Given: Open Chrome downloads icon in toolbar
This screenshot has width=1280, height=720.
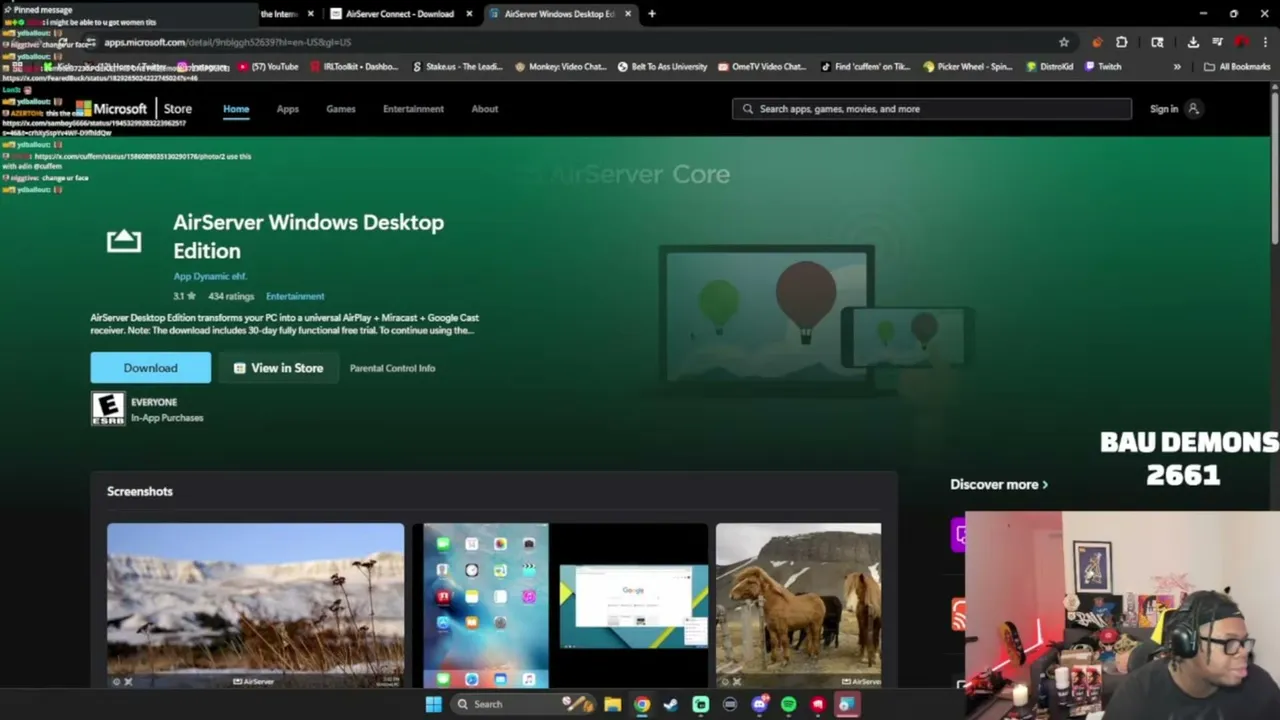Looking at the screenshot, I should (1193, 42).
